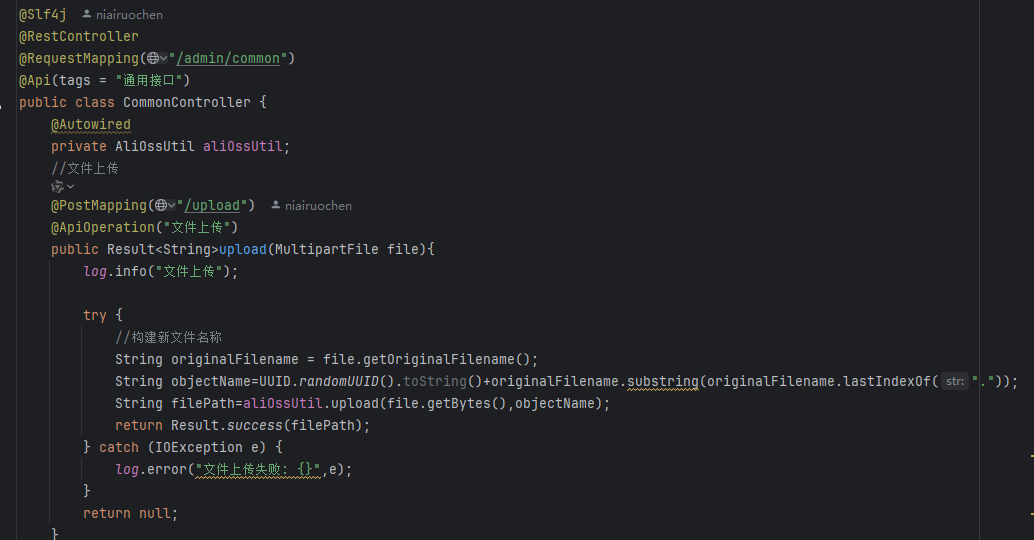Click the author avatar icon next to @Slf4j
Viewport: 1034px width, 540px height.
86,14
